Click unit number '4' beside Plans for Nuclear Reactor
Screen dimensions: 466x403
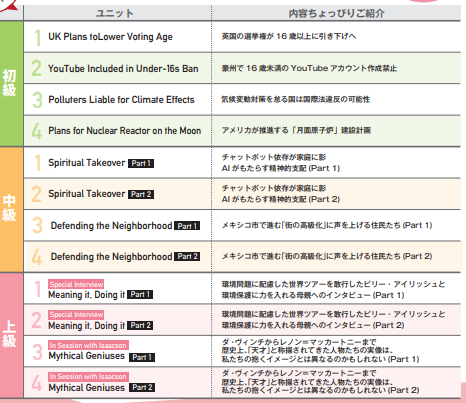(37, 131)
